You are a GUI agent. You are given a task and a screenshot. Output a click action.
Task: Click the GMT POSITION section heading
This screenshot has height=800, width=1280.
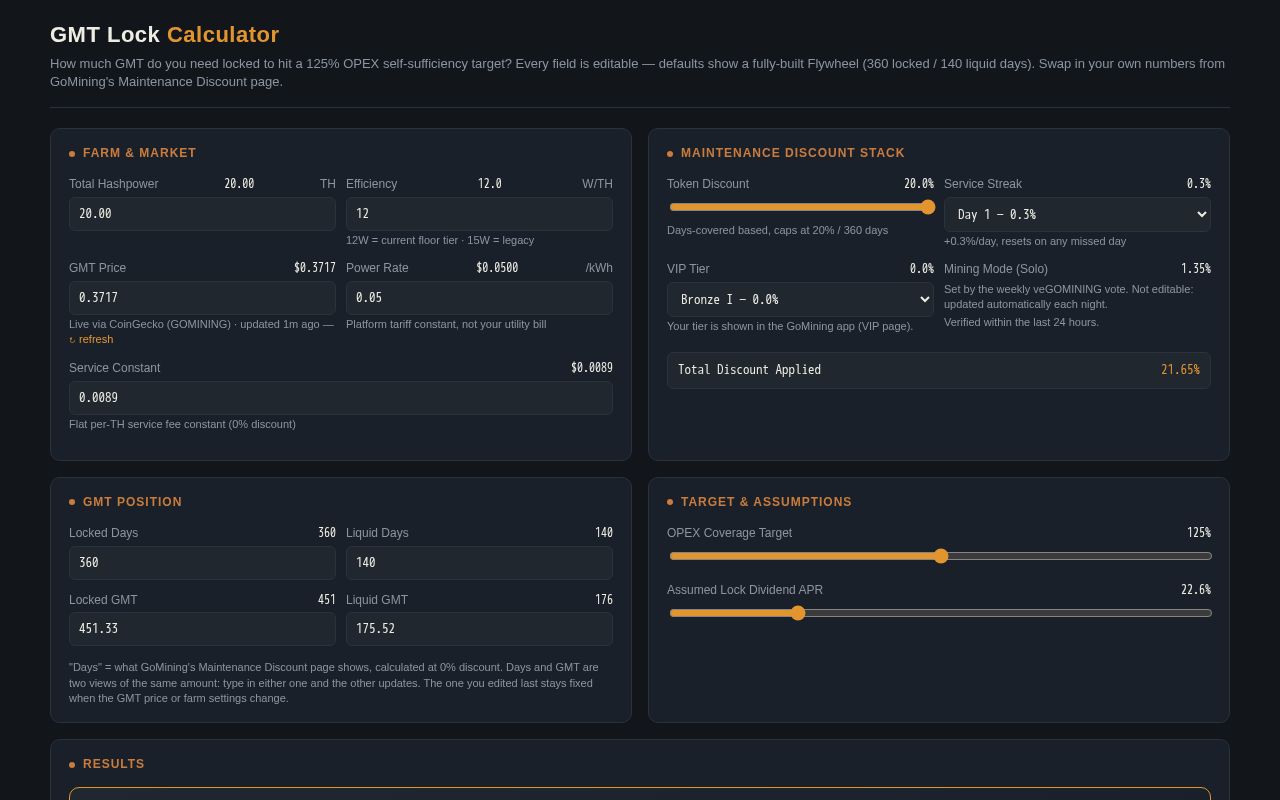(x=132, y=502)
